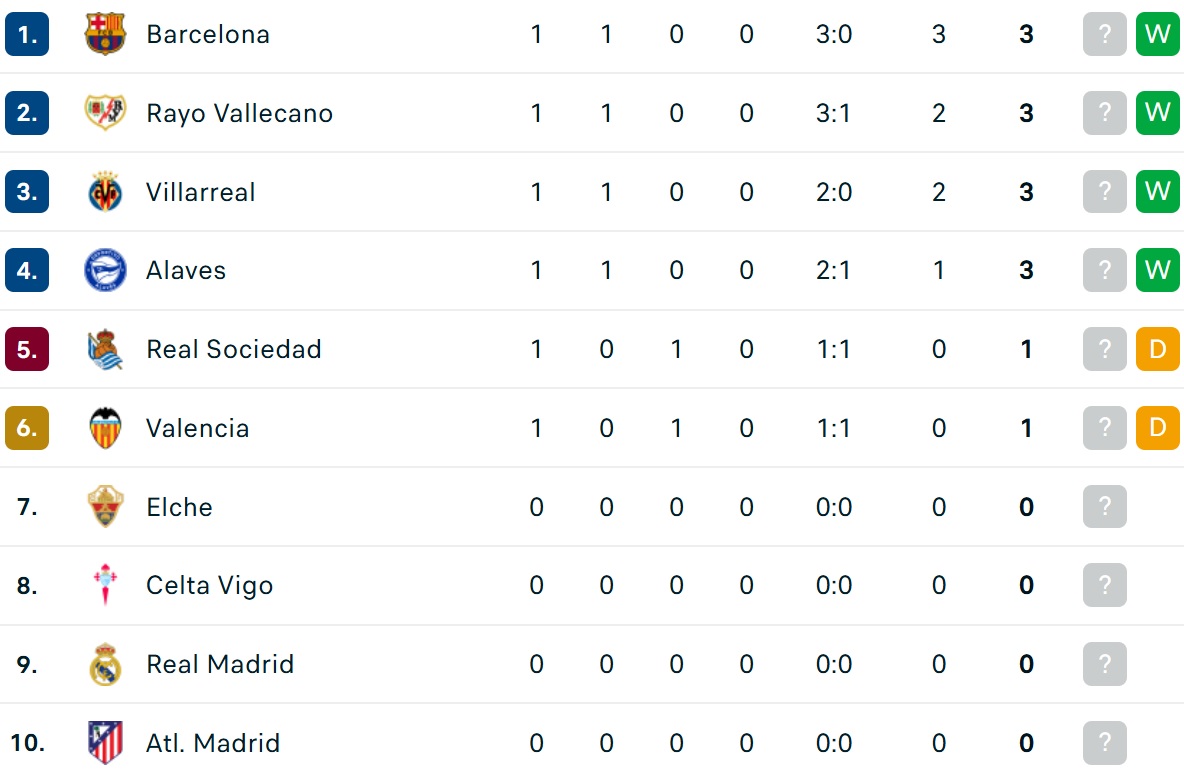Click the Rayo Vallecano club crest

pos(105,112)
